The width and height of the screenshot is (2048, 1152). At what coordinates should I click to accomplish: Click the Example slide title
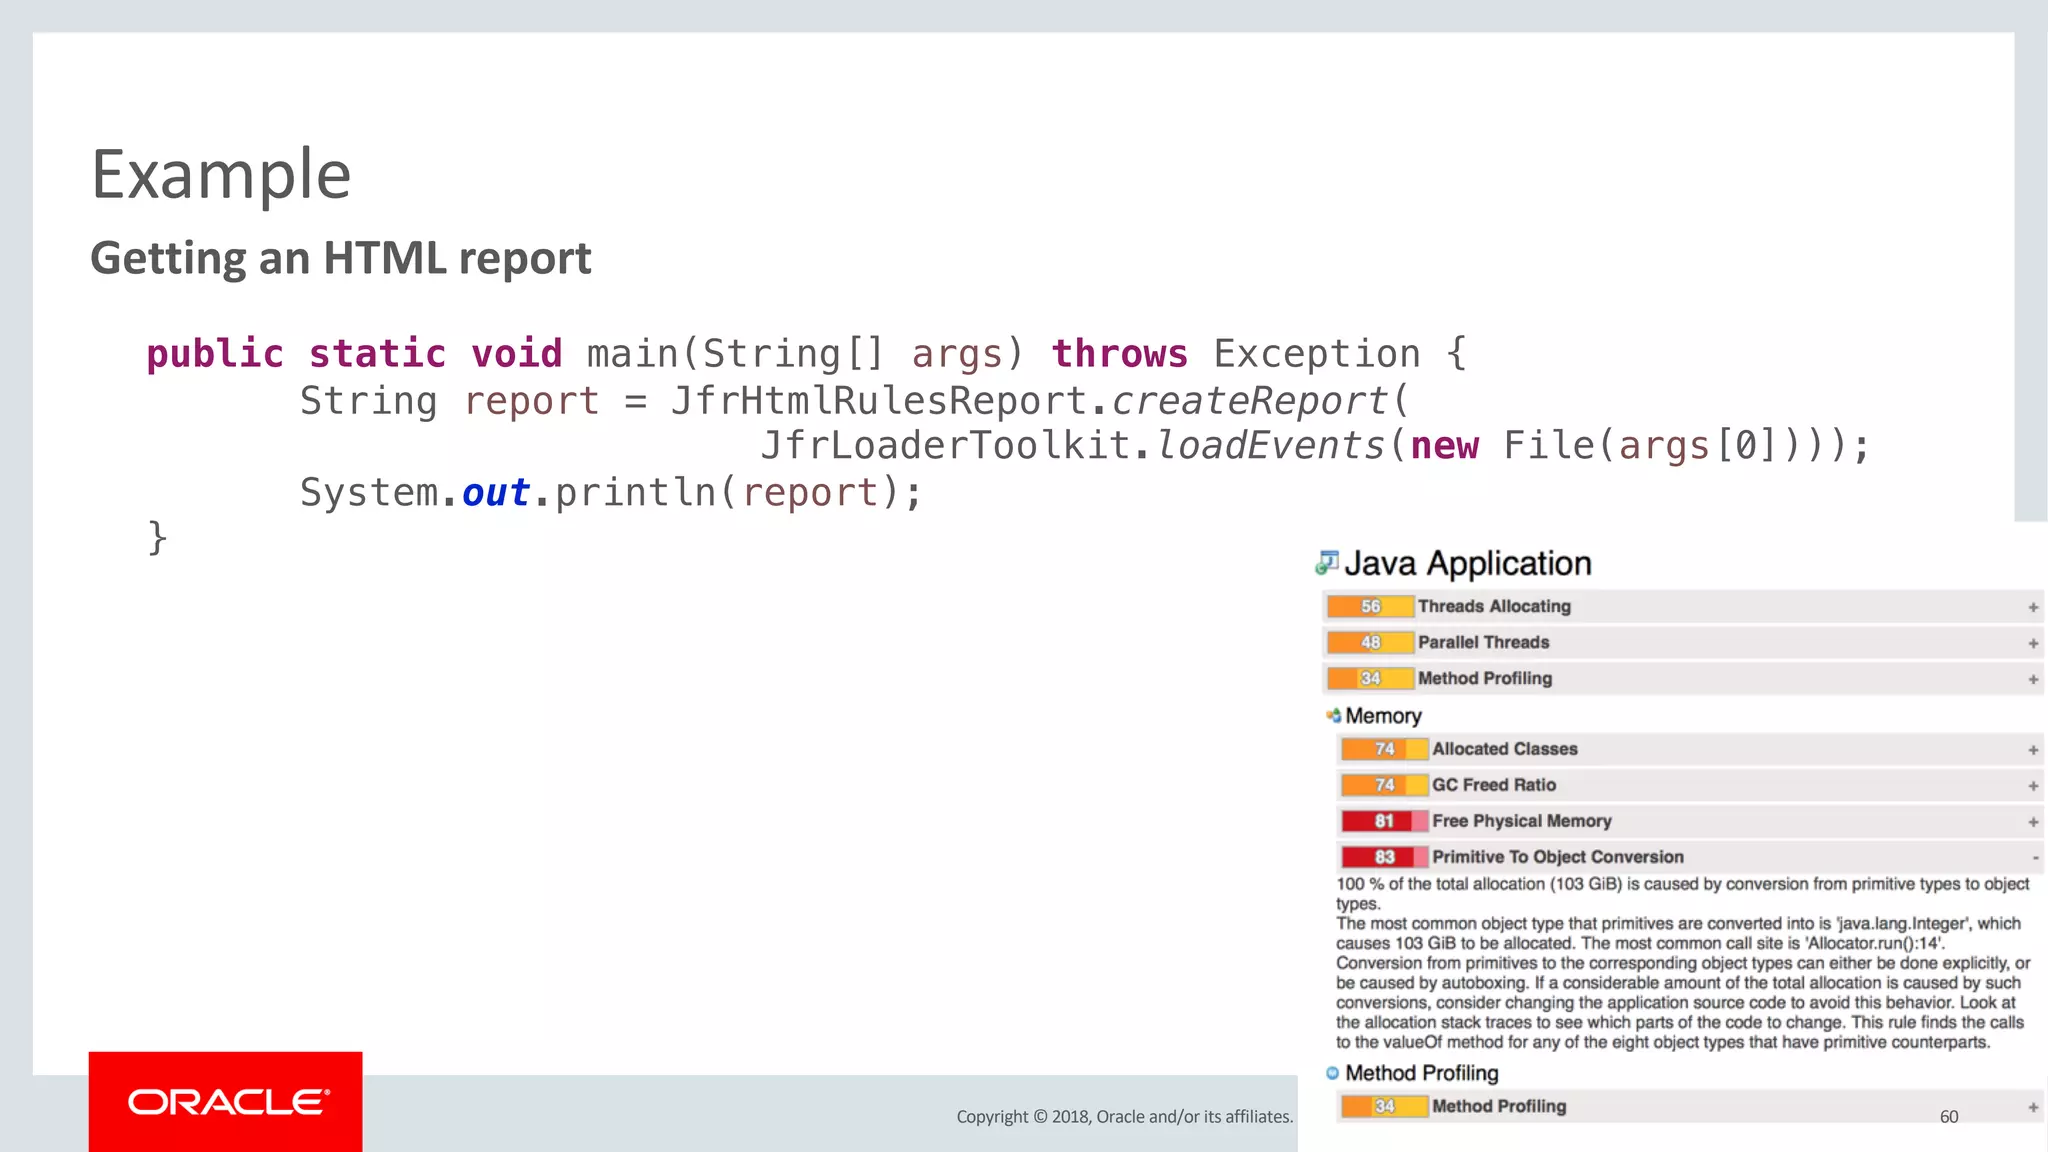(x=221, y=174)
